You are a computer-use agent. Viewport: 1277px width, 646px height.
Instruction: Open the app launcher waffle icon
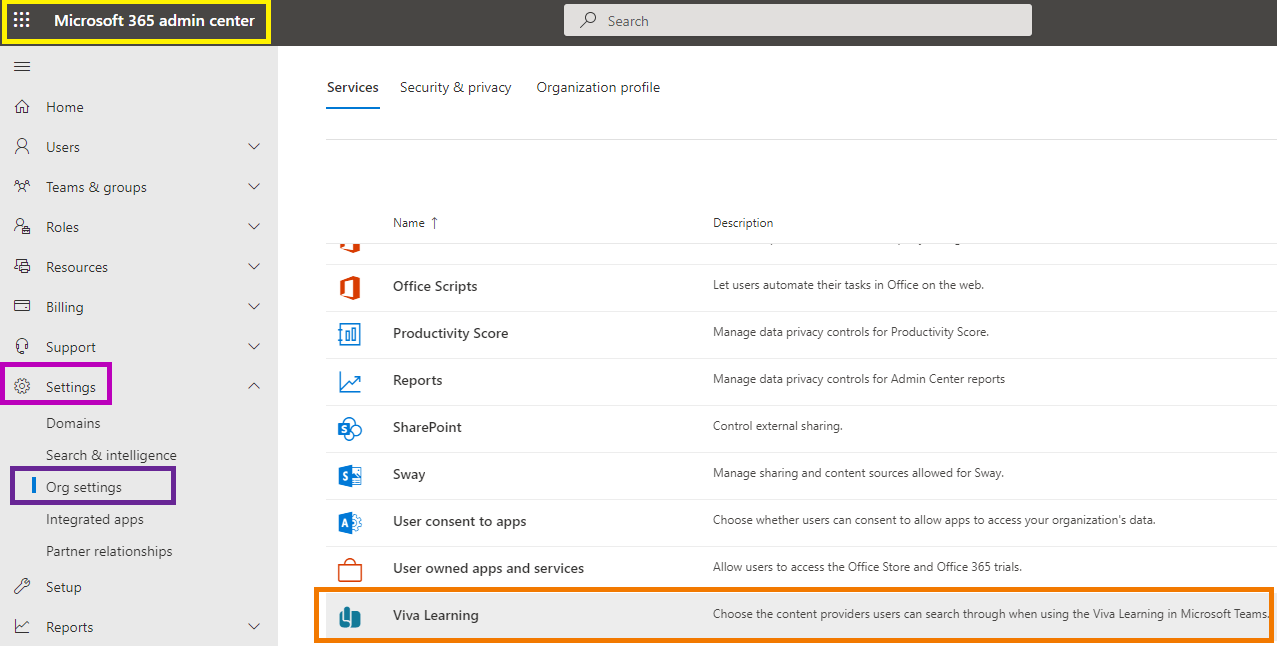pyautogui.click(x=22, y=20)
